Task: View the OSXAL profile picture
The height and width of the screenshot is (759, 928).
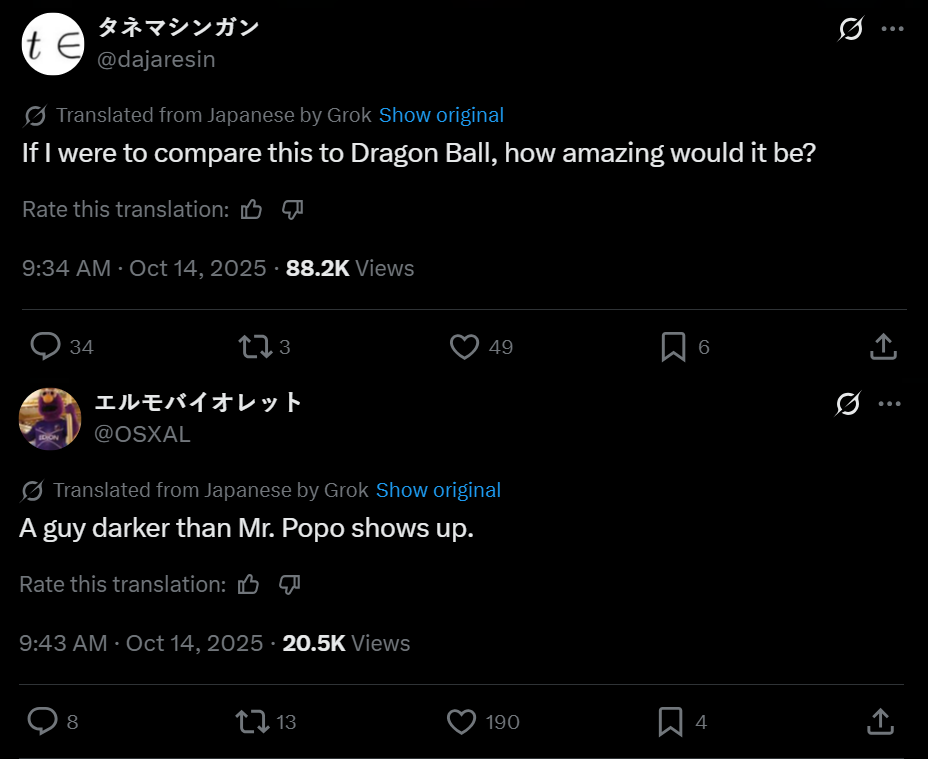Action: coord(50,419)
